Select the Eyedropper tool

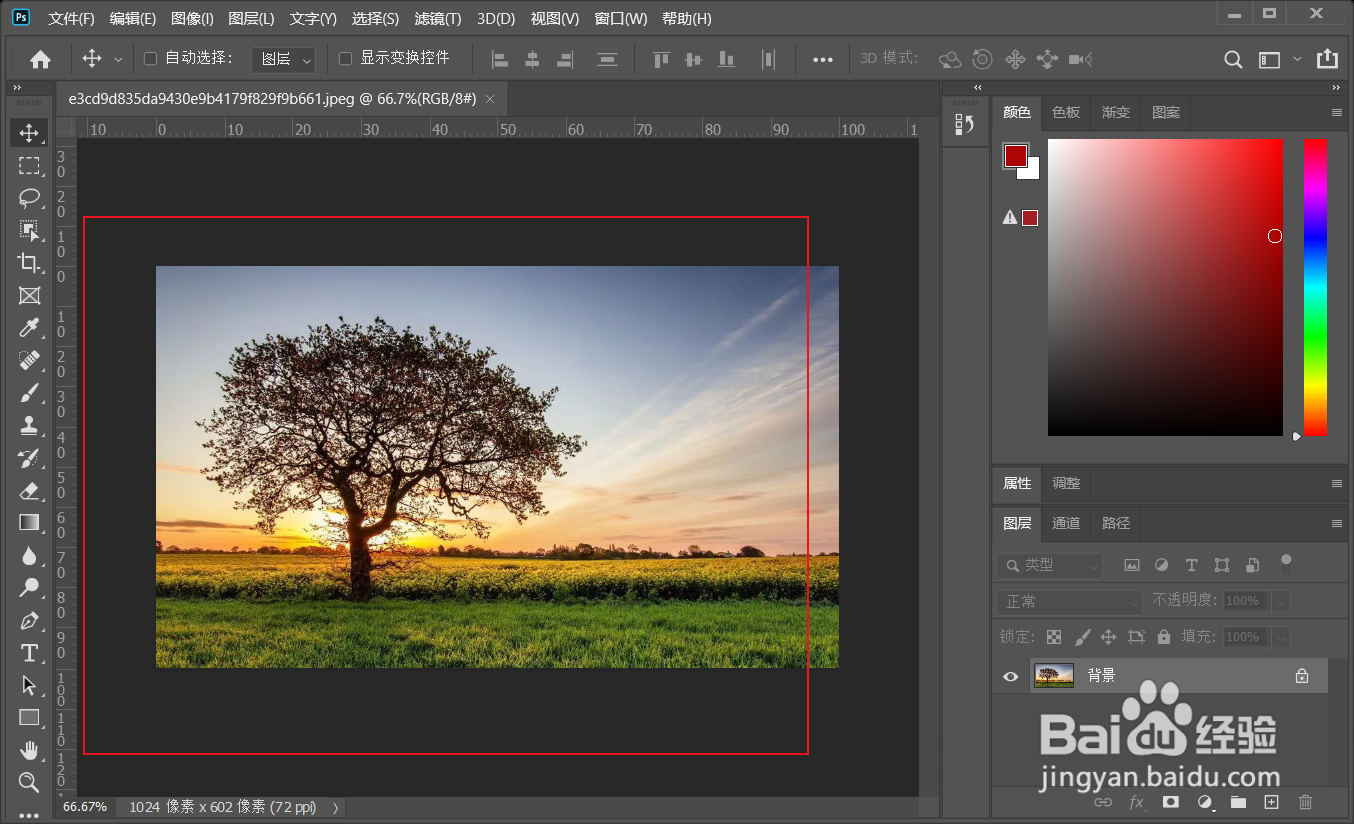(x=29, y=328)
